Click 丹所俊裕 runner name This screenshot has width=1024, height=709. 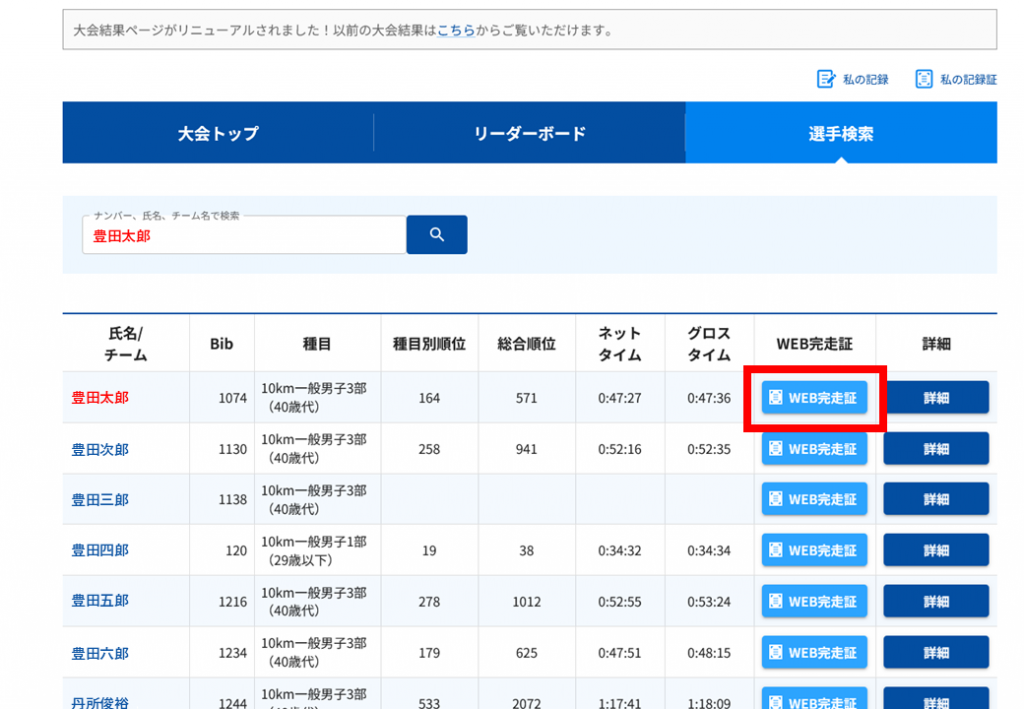(100, 702)
